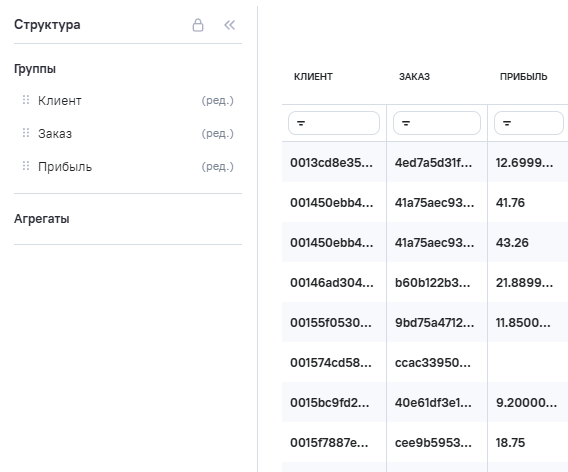Open the filter field under ЗАКАЗ column
This screenshot has height=472, width=568.
[x=437, y=123]
